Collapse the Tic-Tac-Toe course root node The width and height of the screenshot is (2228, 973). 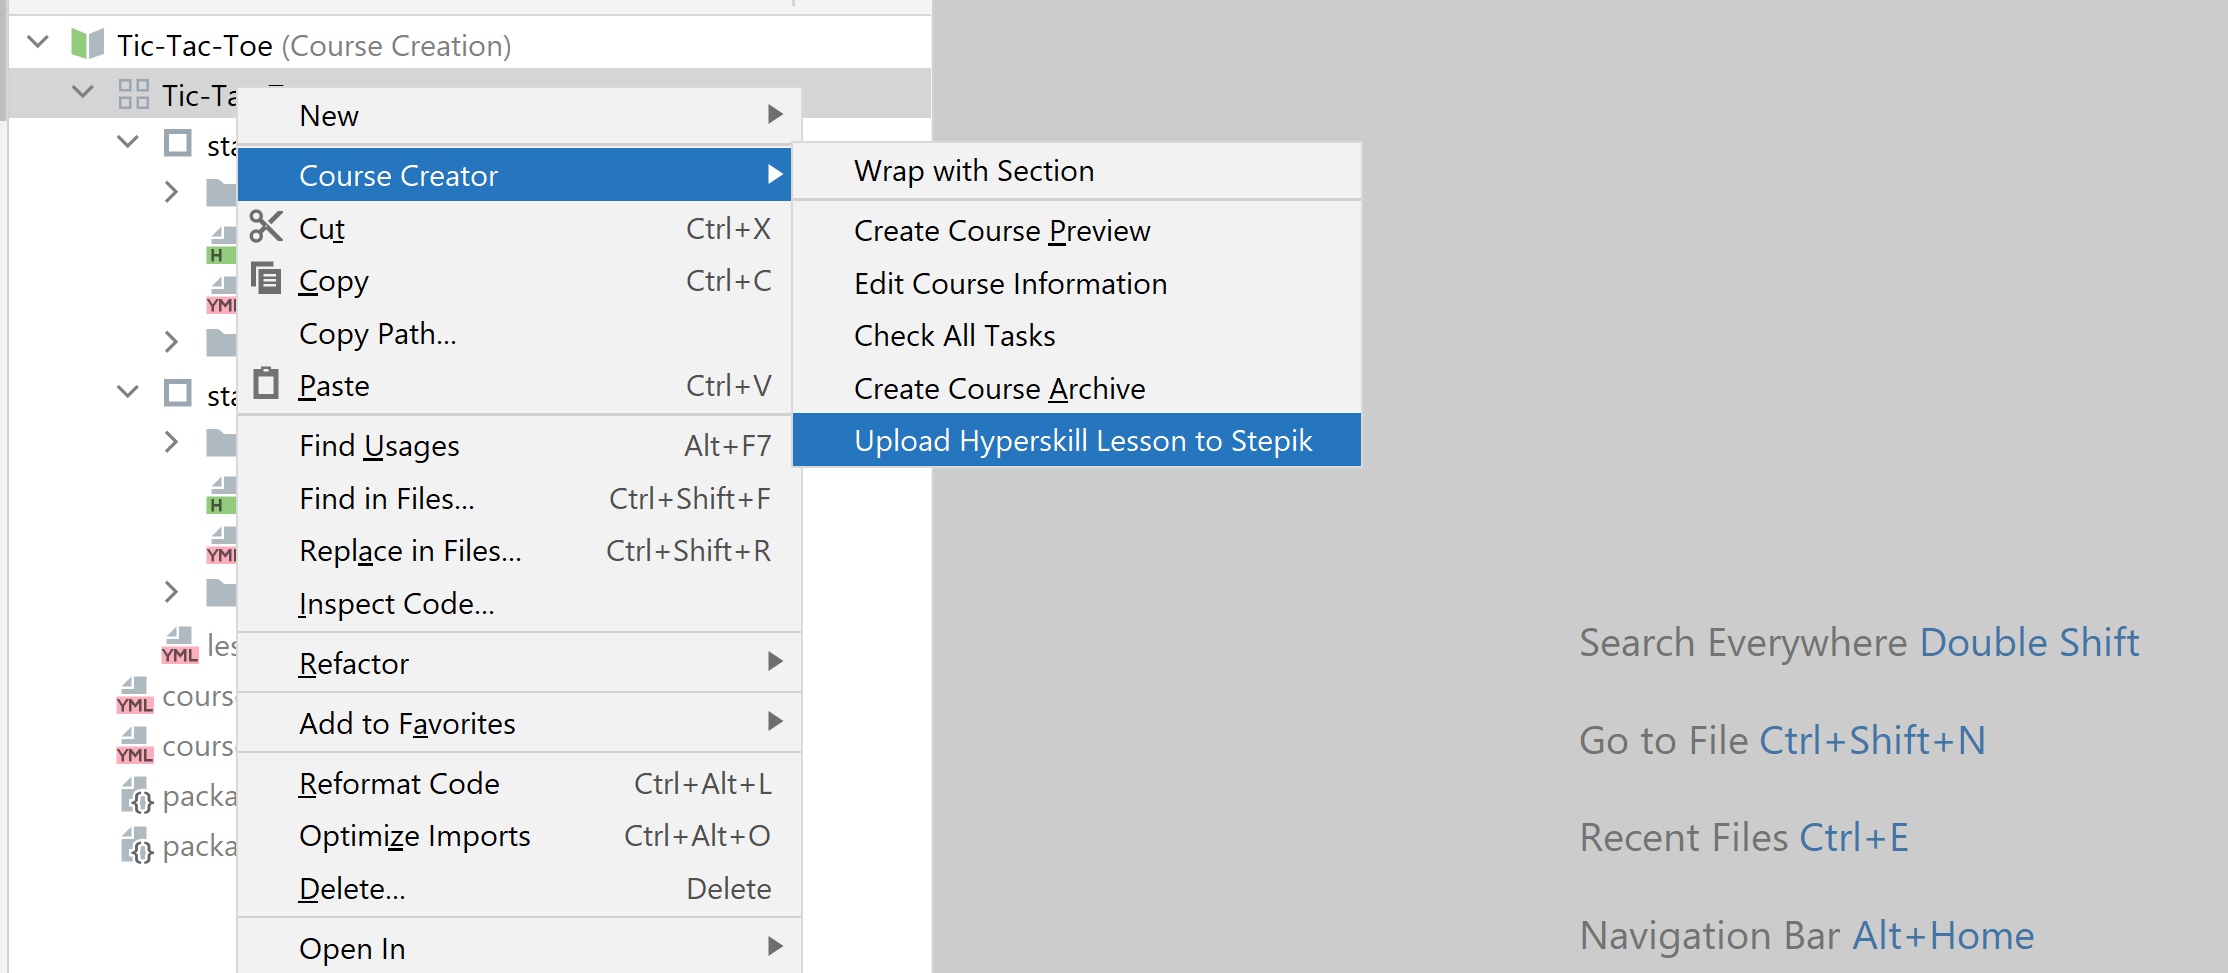coord(38,42)
